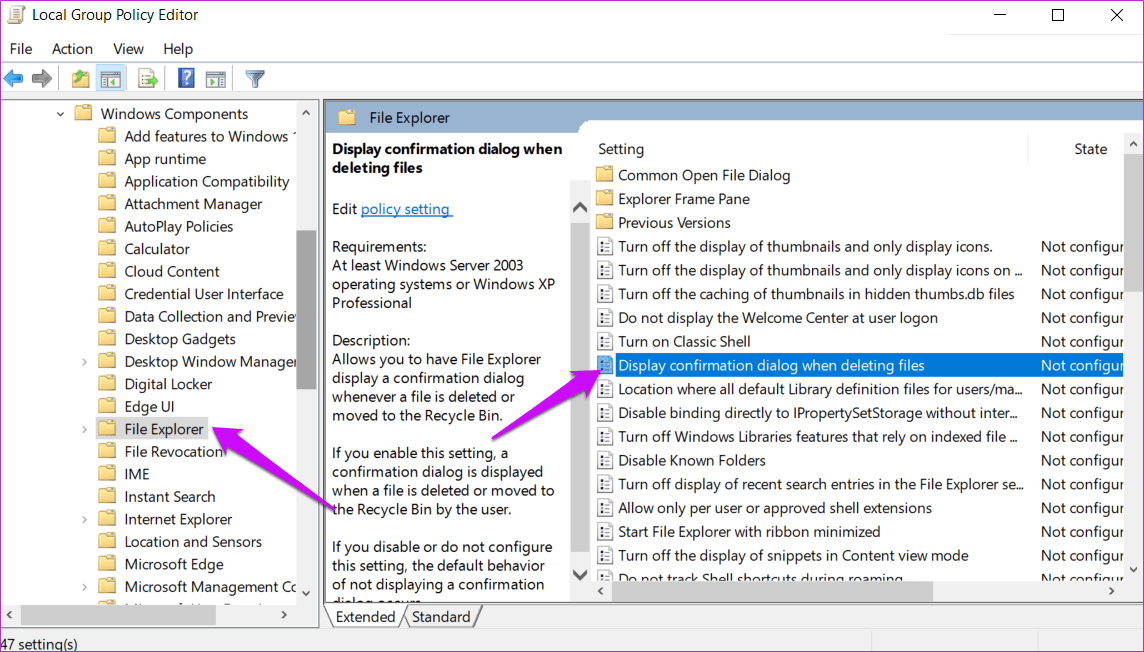Open the Action menu

[x=72, y=49]
